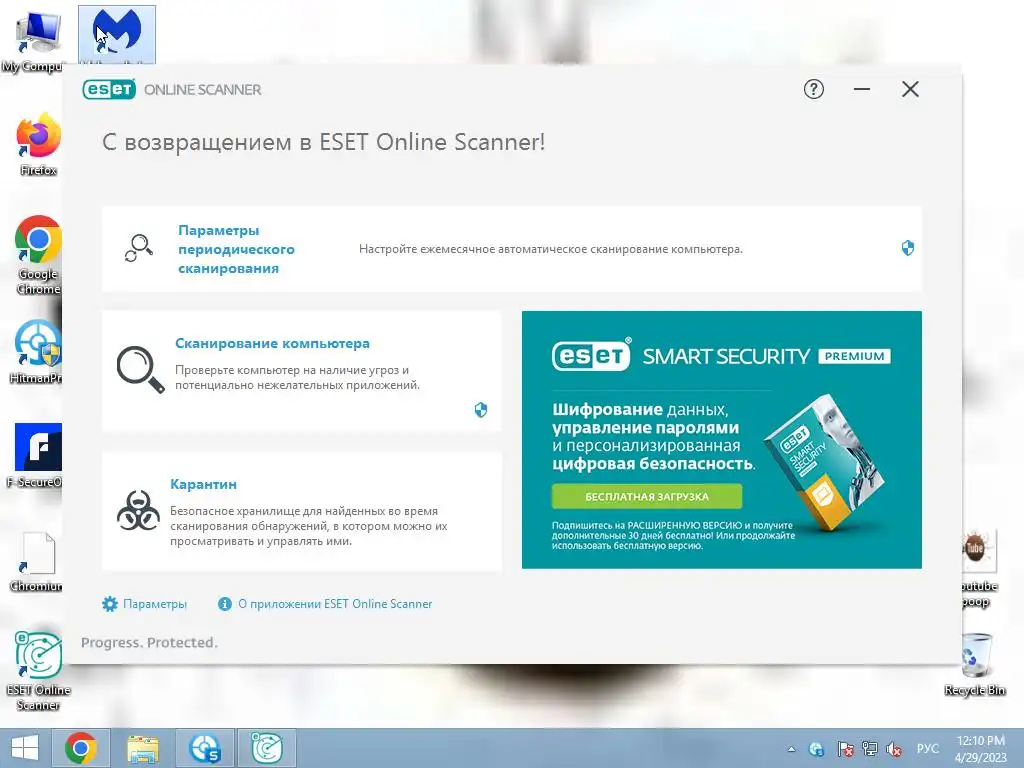Select Firefox desktop shortcut

(x=39, y=144)
